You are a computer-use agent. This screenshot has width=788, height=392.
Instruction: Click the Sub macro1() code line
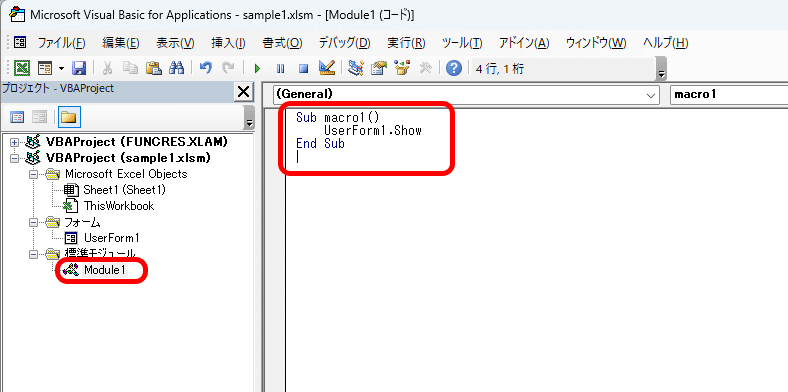[x=337, y=118]
